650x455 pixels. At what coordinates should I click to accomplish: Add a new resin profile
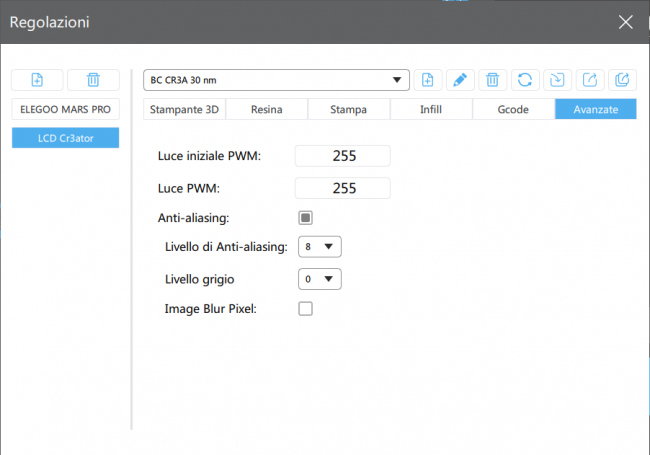point(428,80)
